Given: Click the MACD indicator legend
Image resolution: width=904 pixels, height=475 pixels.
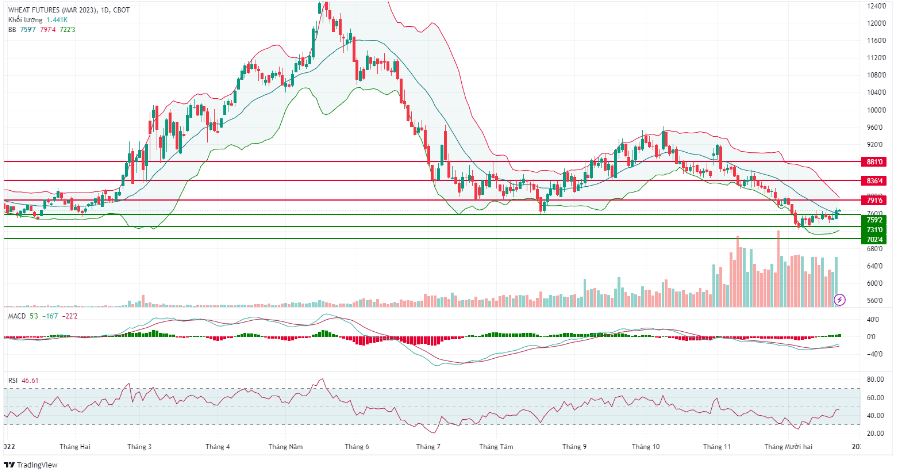Looking at the screenshot, I should pos(43,316).
